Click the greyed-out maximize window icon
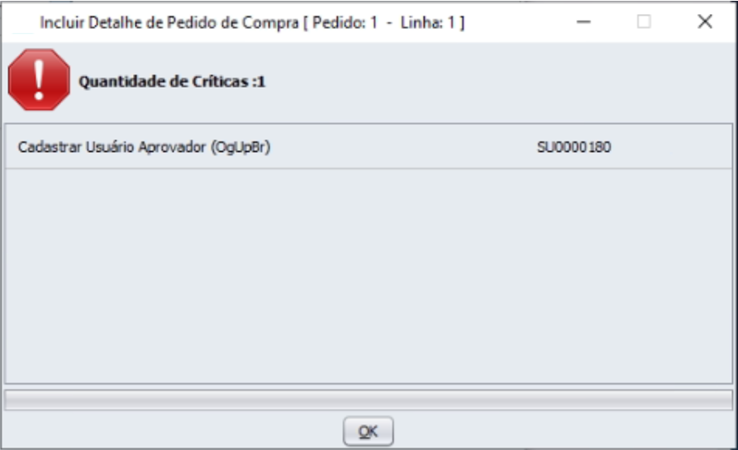This screenshot has width=738, height=450. (x=644, y=22)
